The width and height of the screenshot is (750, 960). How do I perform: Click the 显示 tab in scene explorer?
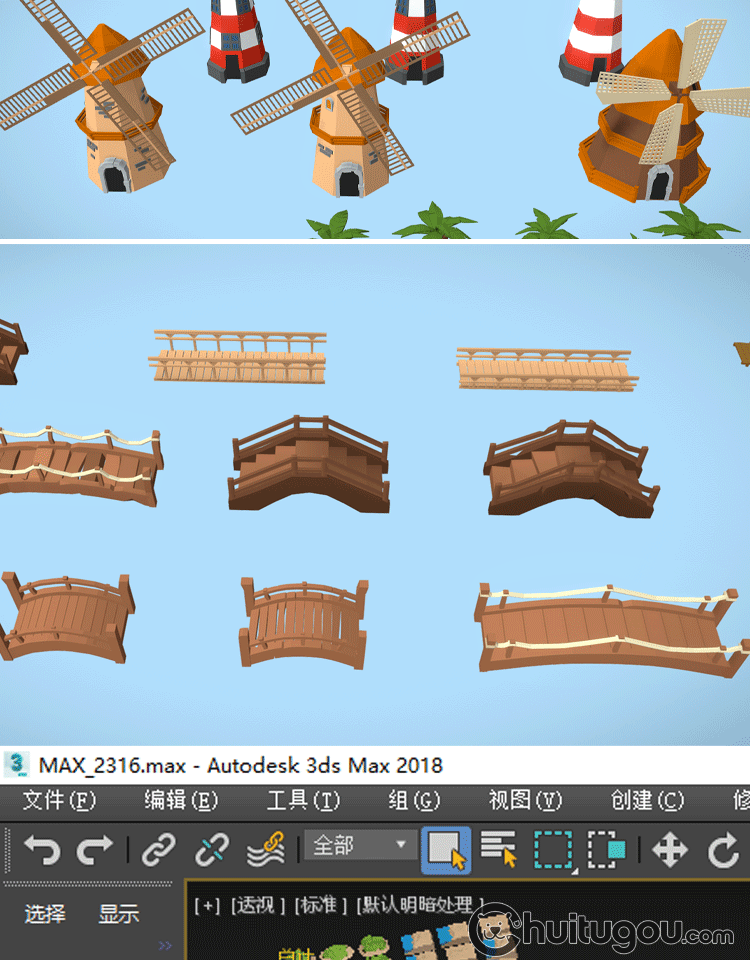(x=118, y=913)
